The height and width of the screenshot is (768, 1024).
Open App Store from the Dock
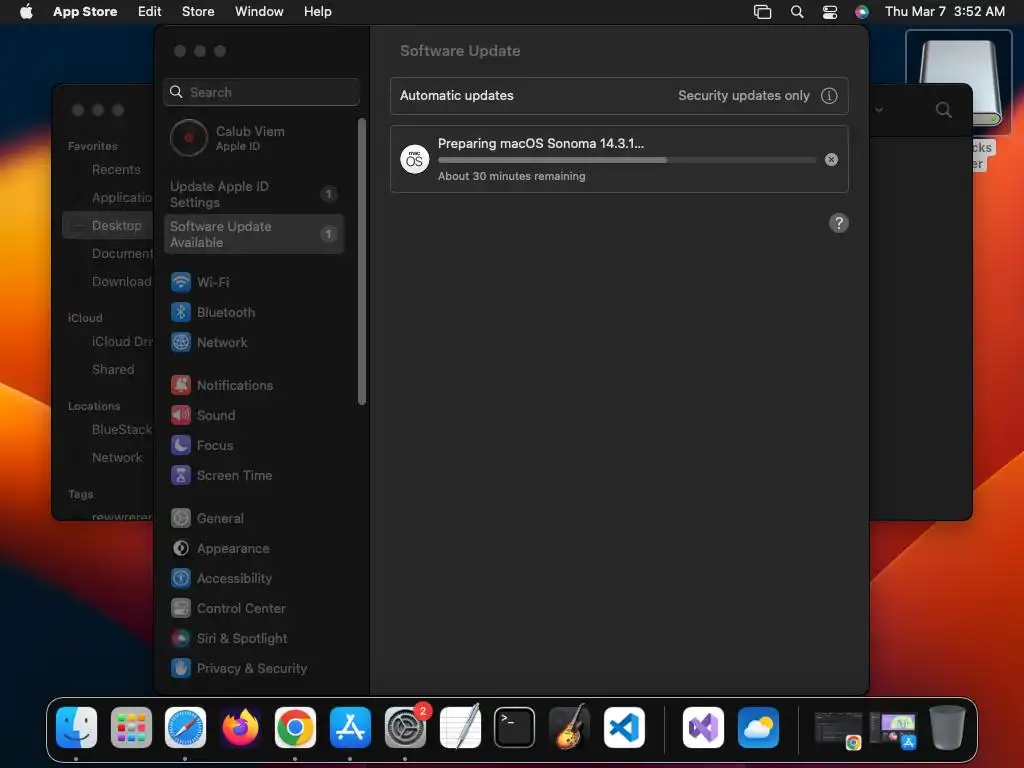pos(350,728)
